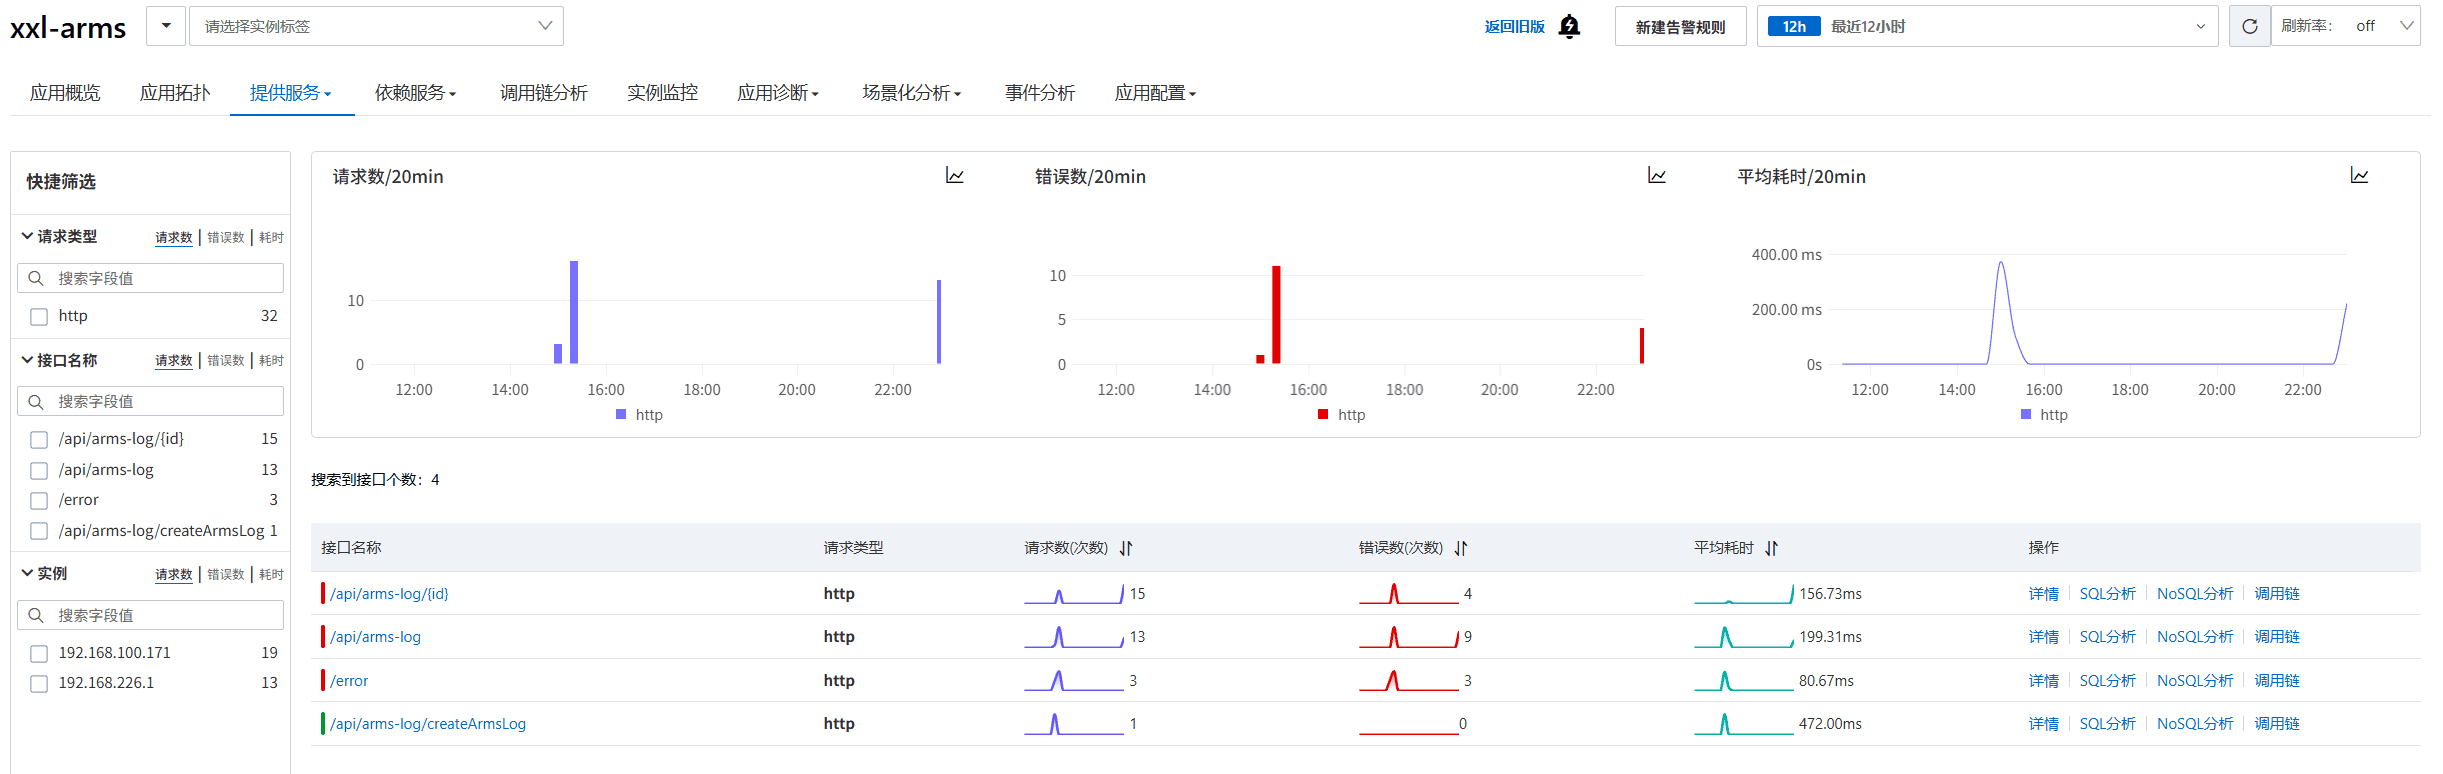The width and height of the screenshot is (2443, 774).
Task: Sort 接口名称 filter by 耗时
Action: [x=271, y=361]
